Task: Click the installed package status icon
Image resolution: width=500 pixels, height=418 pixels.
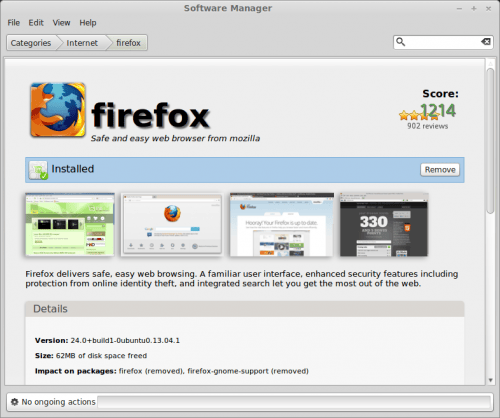Action: point(38,170)
